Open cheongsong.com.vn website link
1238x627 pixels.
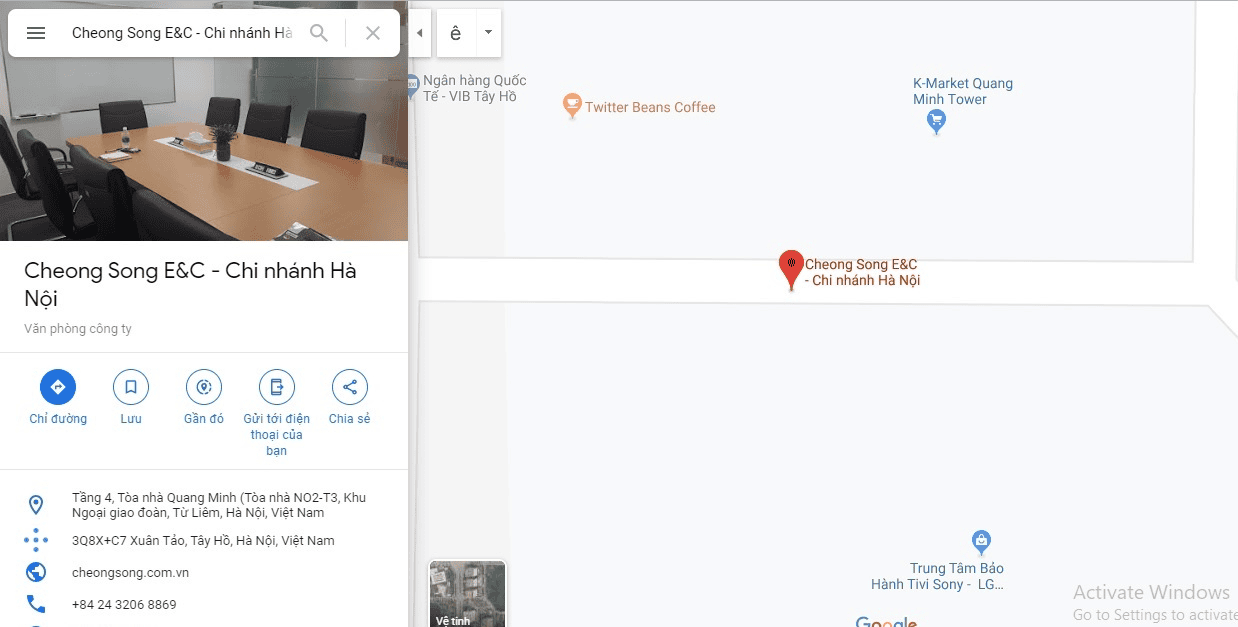(x=130, y=573)
